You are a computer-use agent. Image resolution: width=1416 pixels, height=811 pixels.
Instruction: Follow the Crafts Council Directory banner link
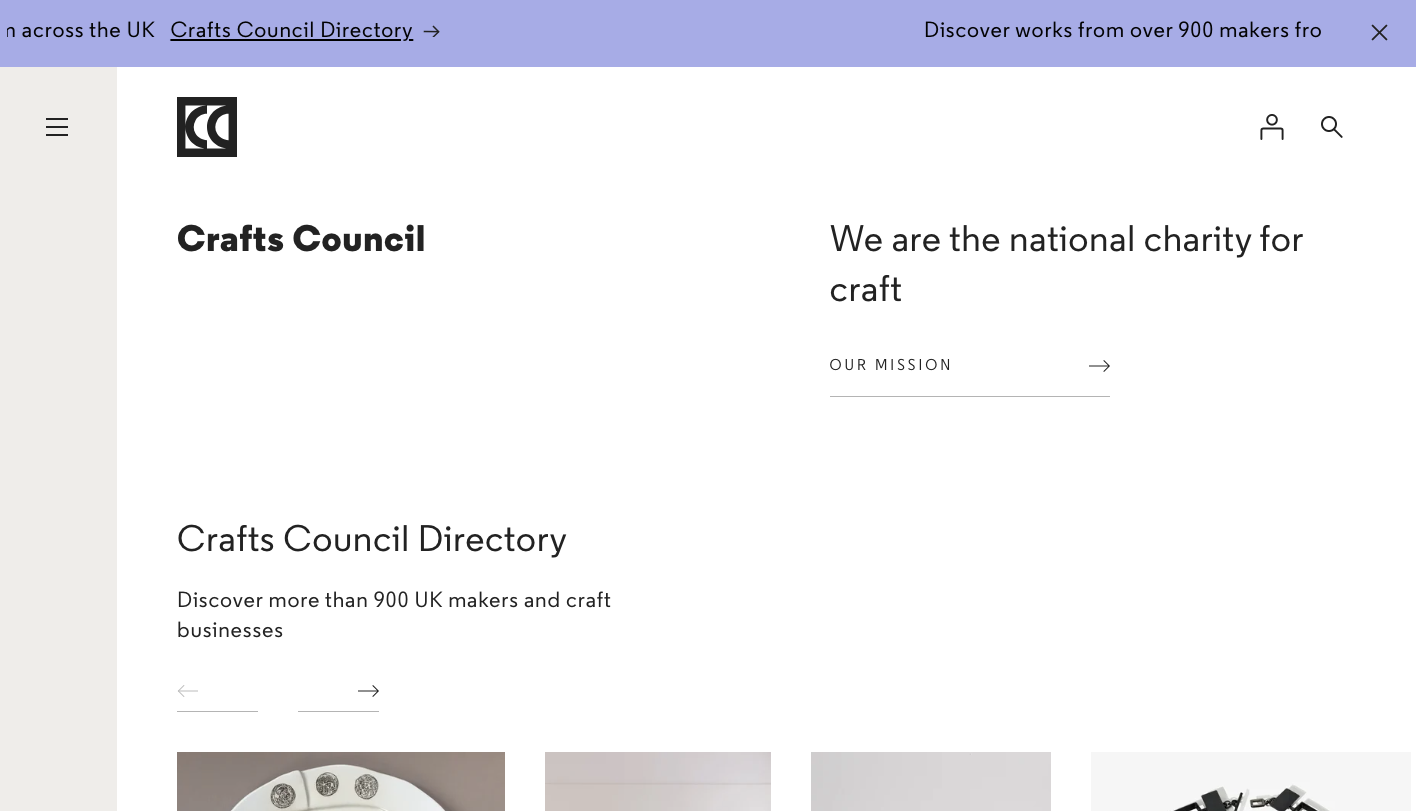(x=292, y=31)
